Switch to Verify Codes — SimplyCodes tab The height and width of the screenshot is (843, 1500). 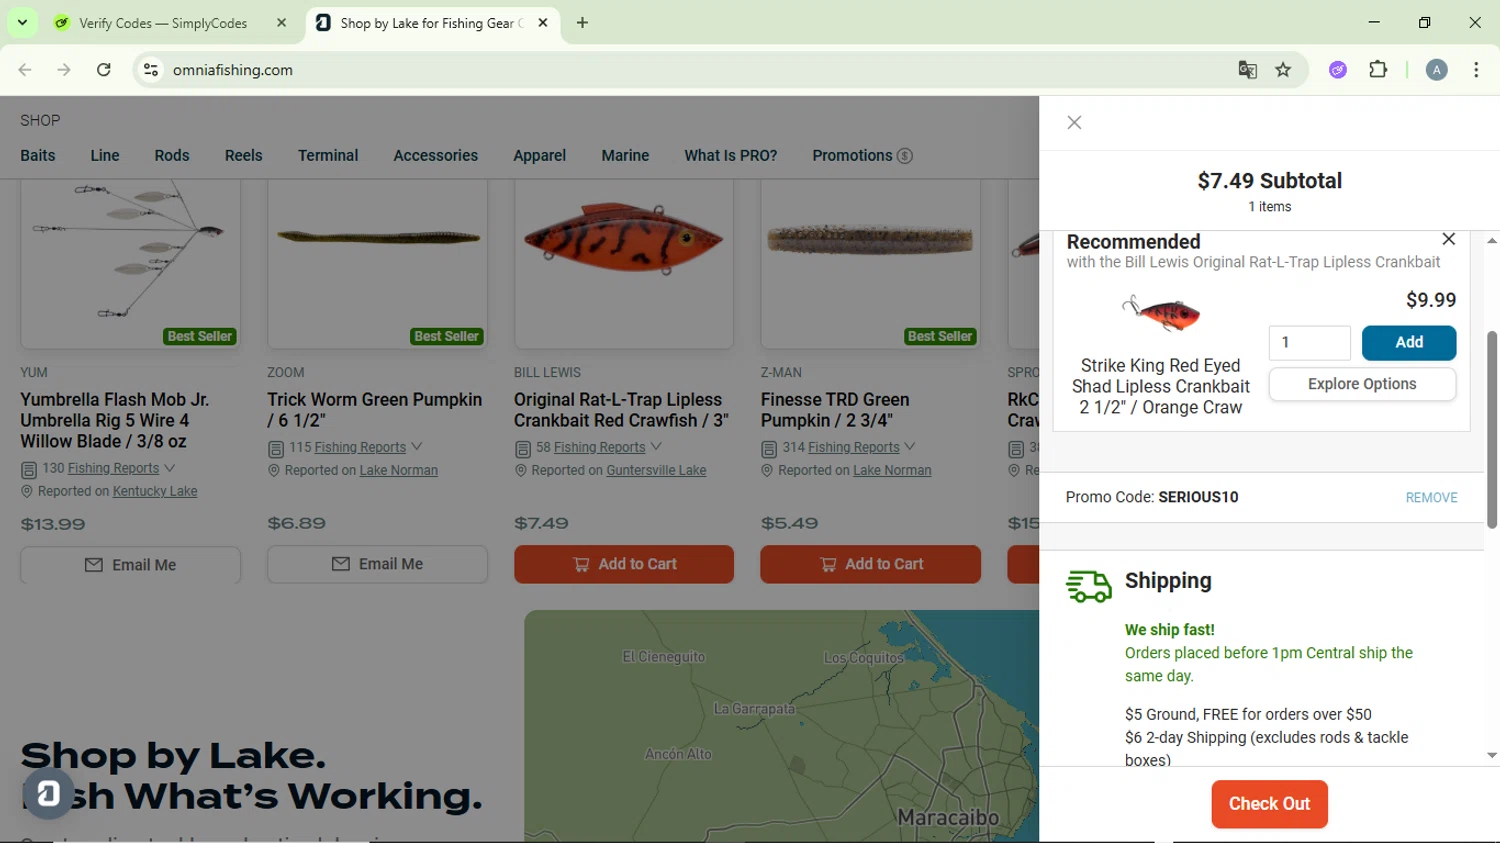coord(172,22)
